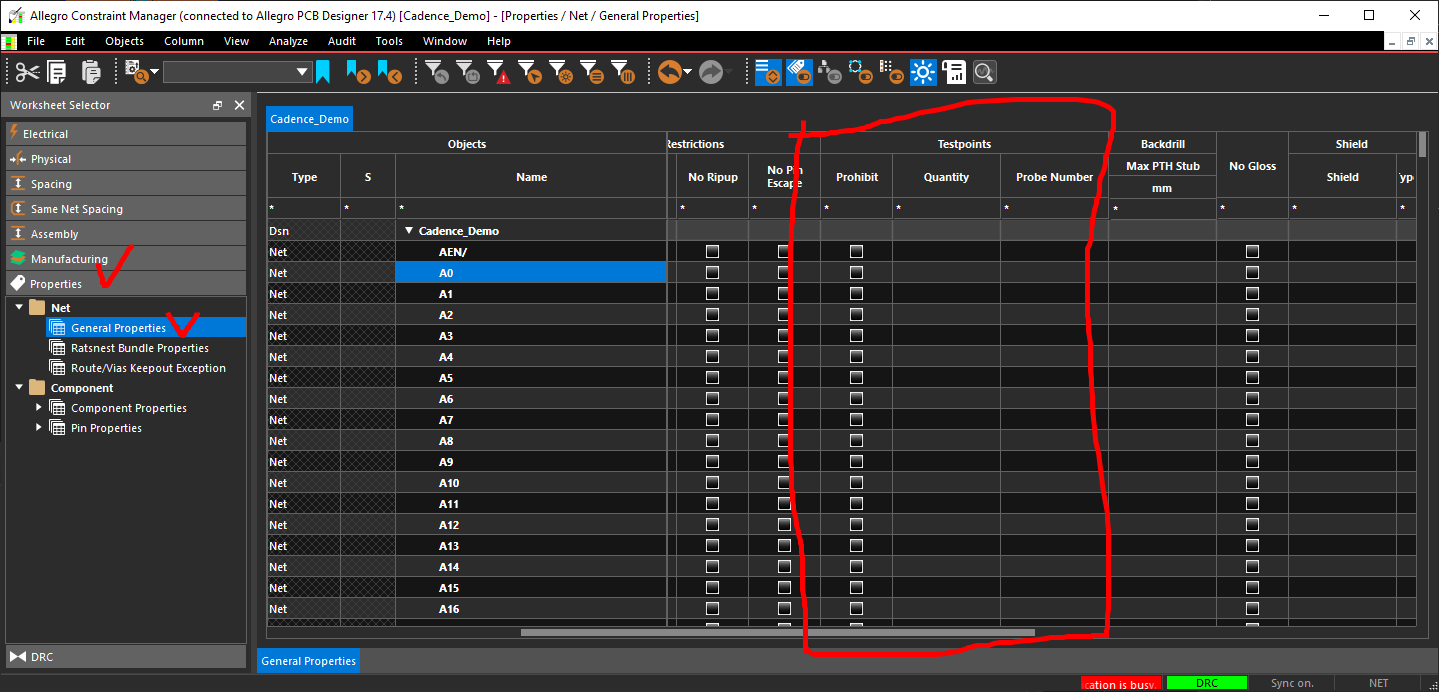Open the DRC worksheet section
This screenshot has width=1439, height=692.
[x=126, y=657]
